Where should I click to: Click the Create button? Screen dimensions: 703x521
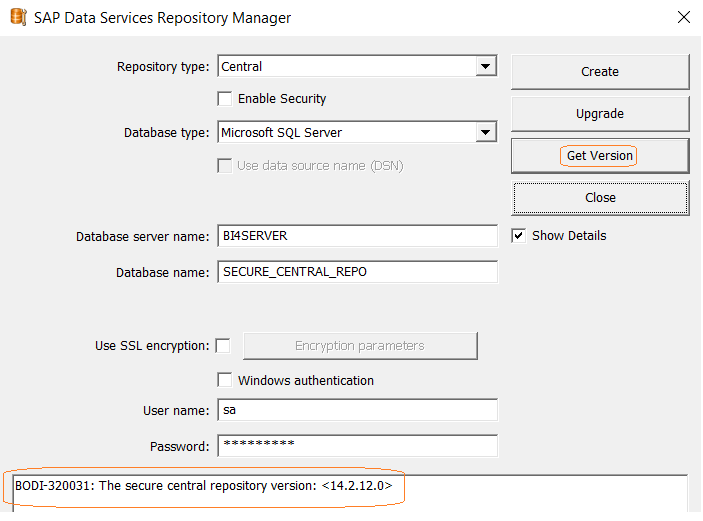tap(600, 72)
